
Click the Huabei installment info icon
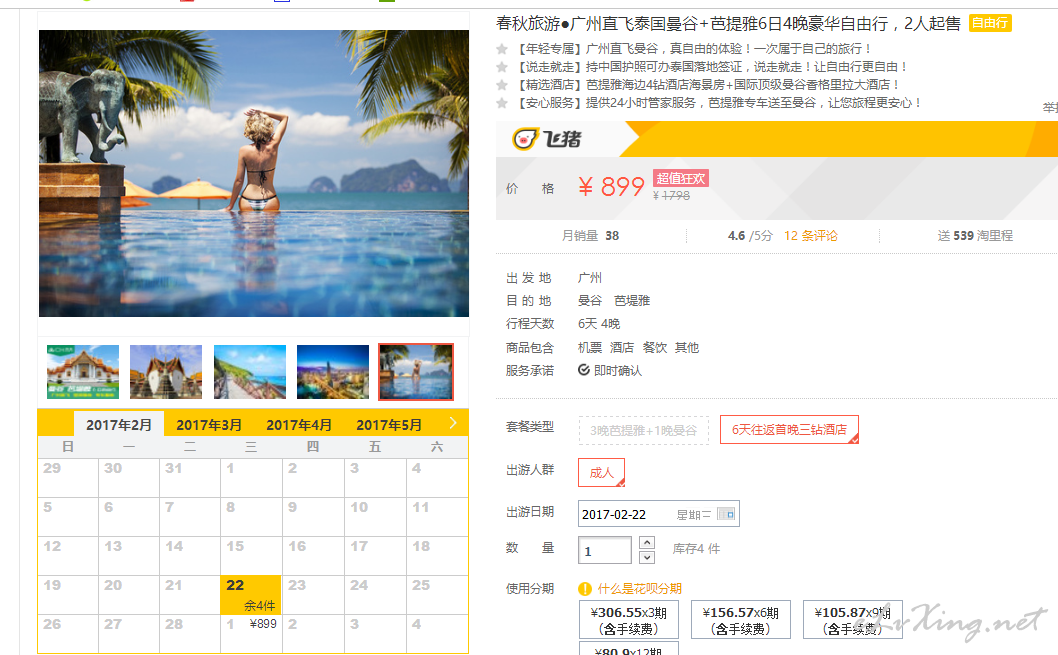pyautogui.click(x=585, y=589)
